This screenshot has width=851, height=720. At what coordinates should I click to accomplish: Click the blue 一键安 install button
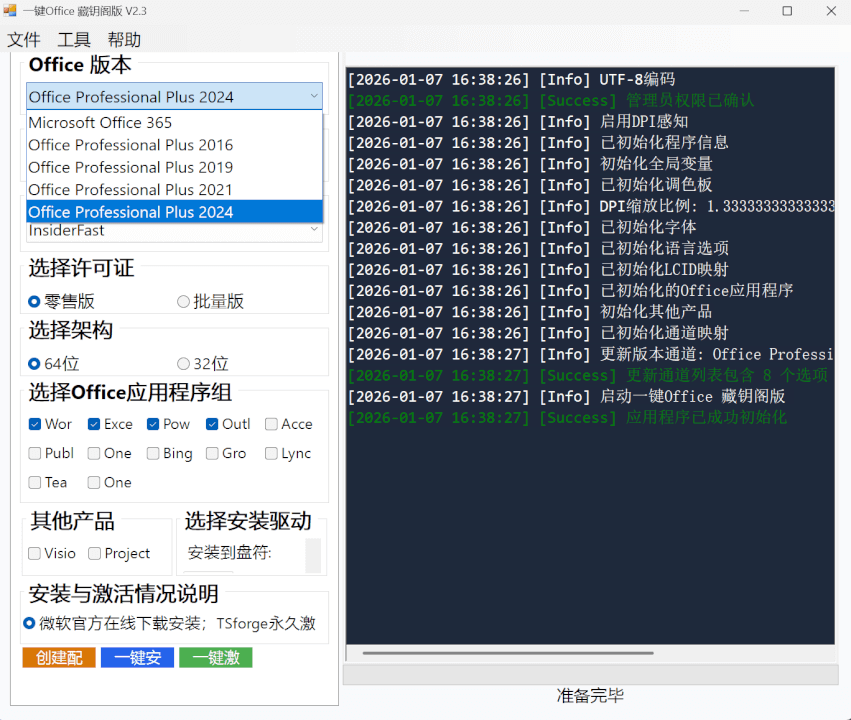(x=136, y=659)
